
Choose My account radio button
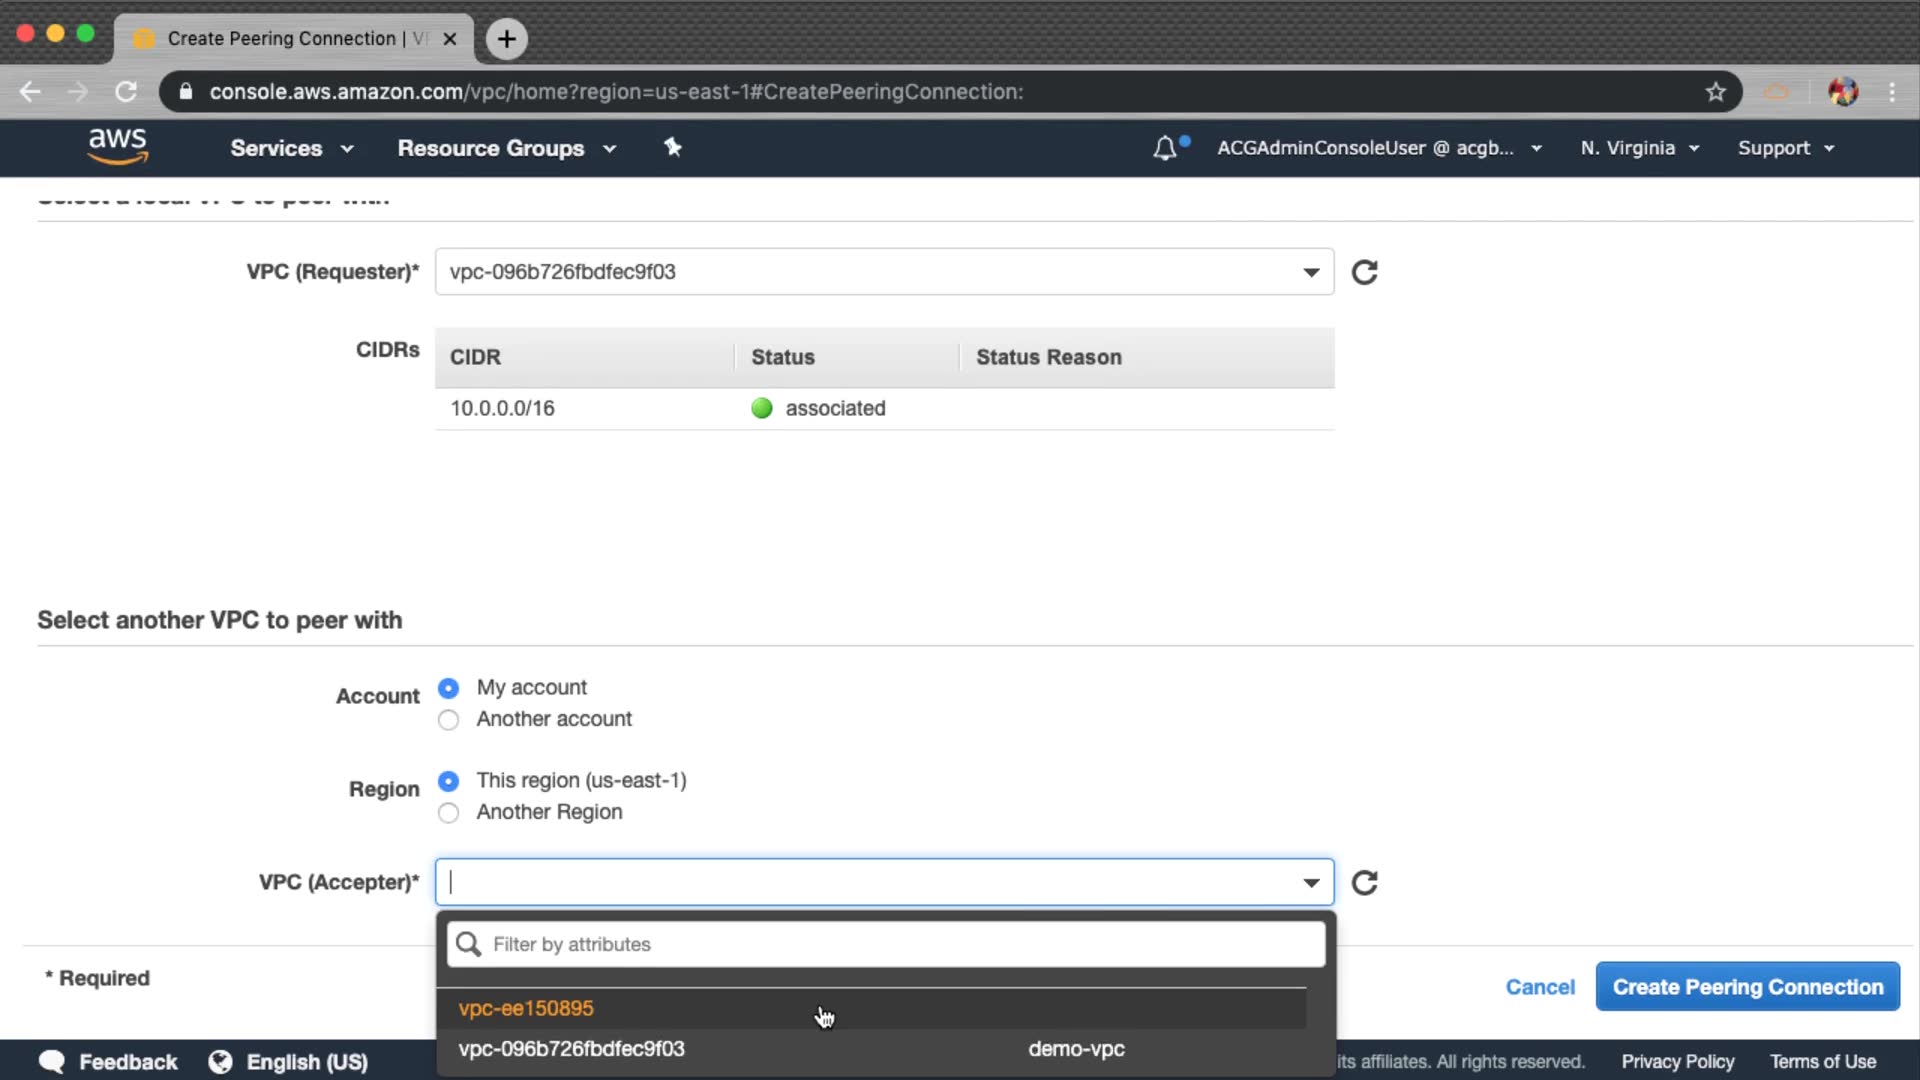point(449,688)
